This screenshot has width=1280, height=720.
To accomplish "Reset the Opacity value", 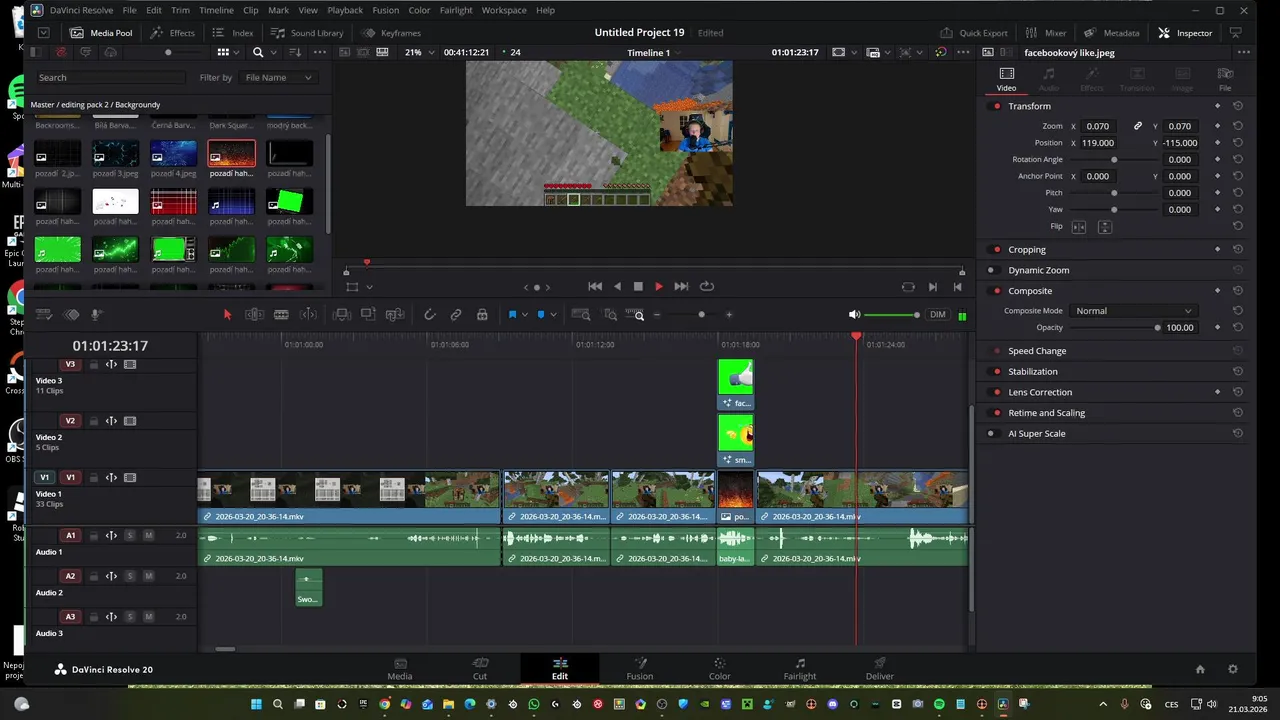I will [x=1238, y=327].
